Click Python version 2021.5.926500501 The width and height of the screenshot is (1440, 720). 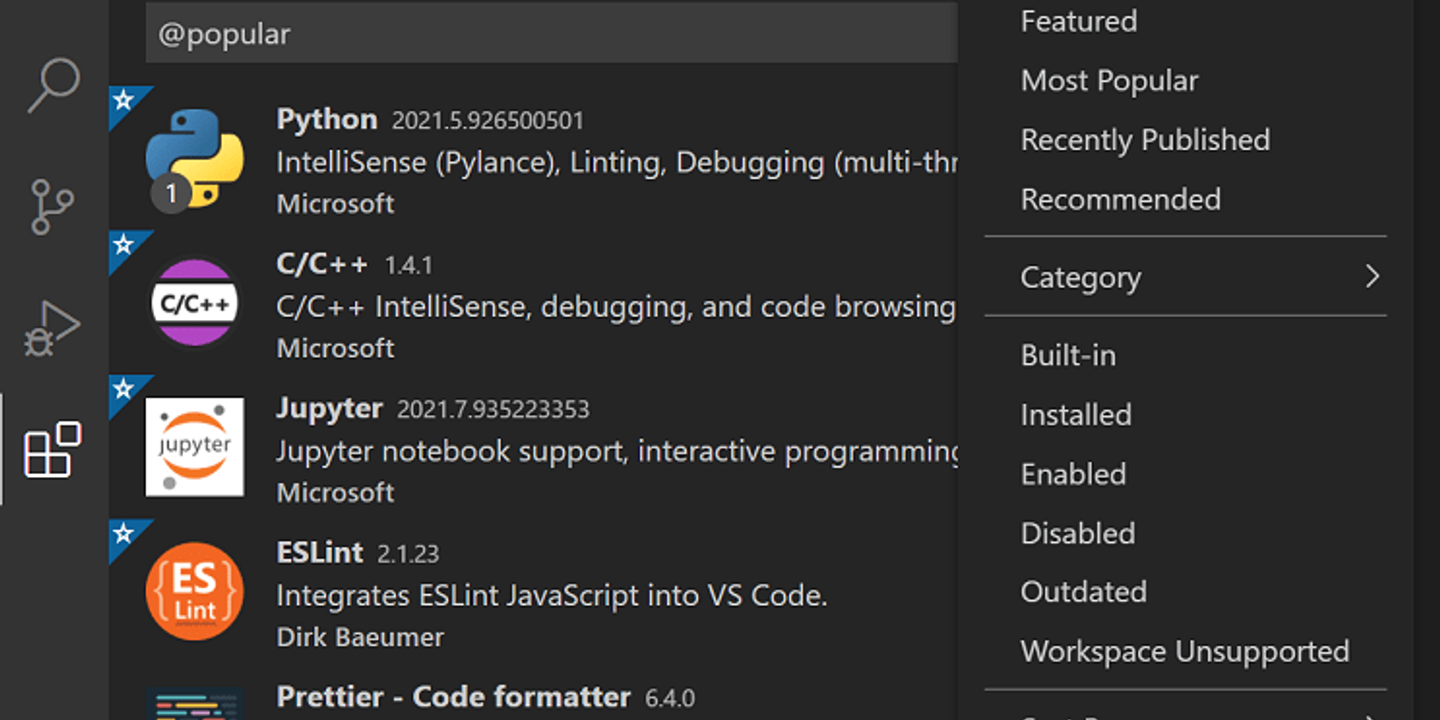pos(488,121)
